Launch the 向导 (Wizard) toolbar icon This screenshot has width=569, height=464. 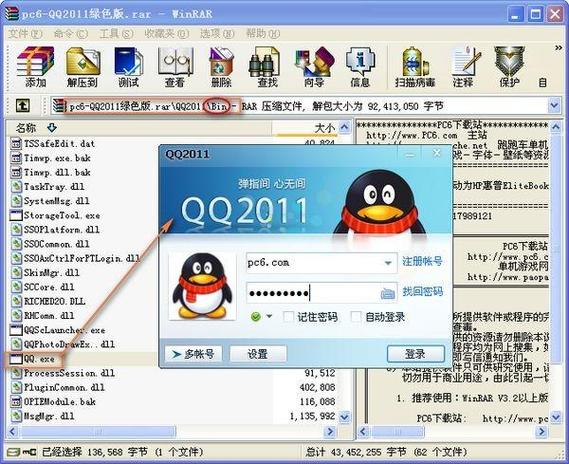314,67
